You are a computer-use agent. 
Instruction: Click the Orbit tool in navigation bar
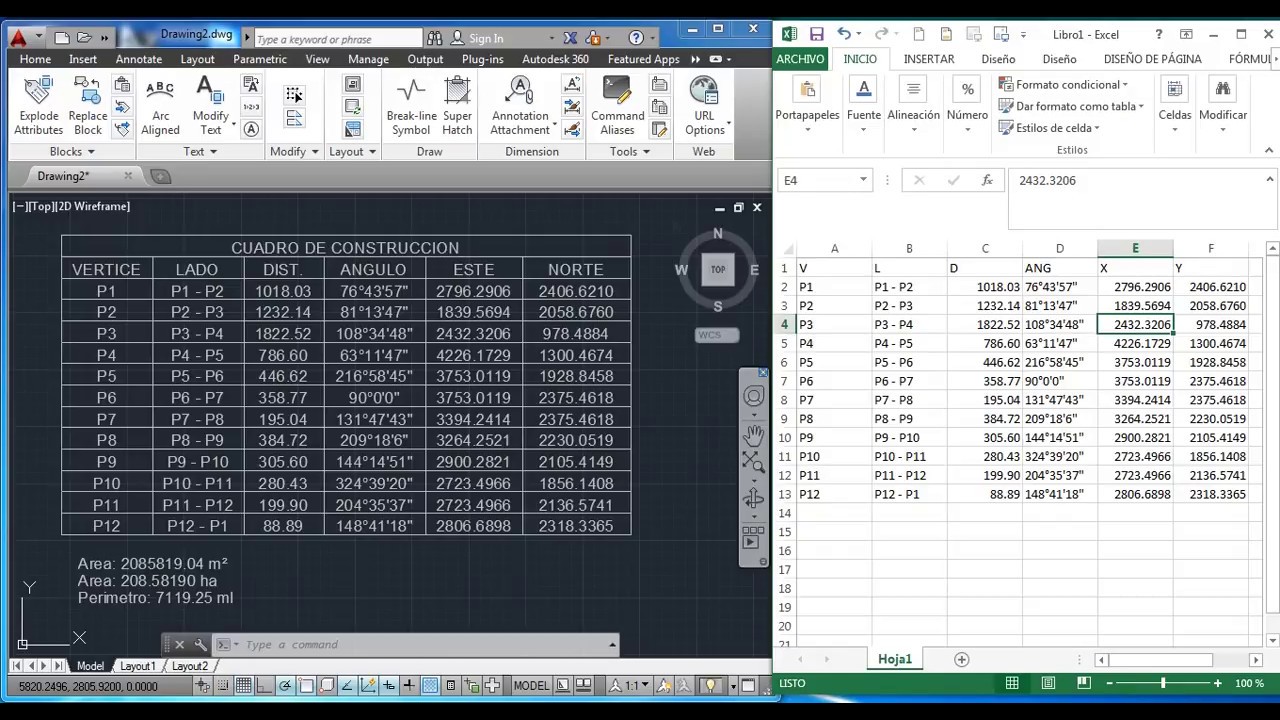[753, 498]
